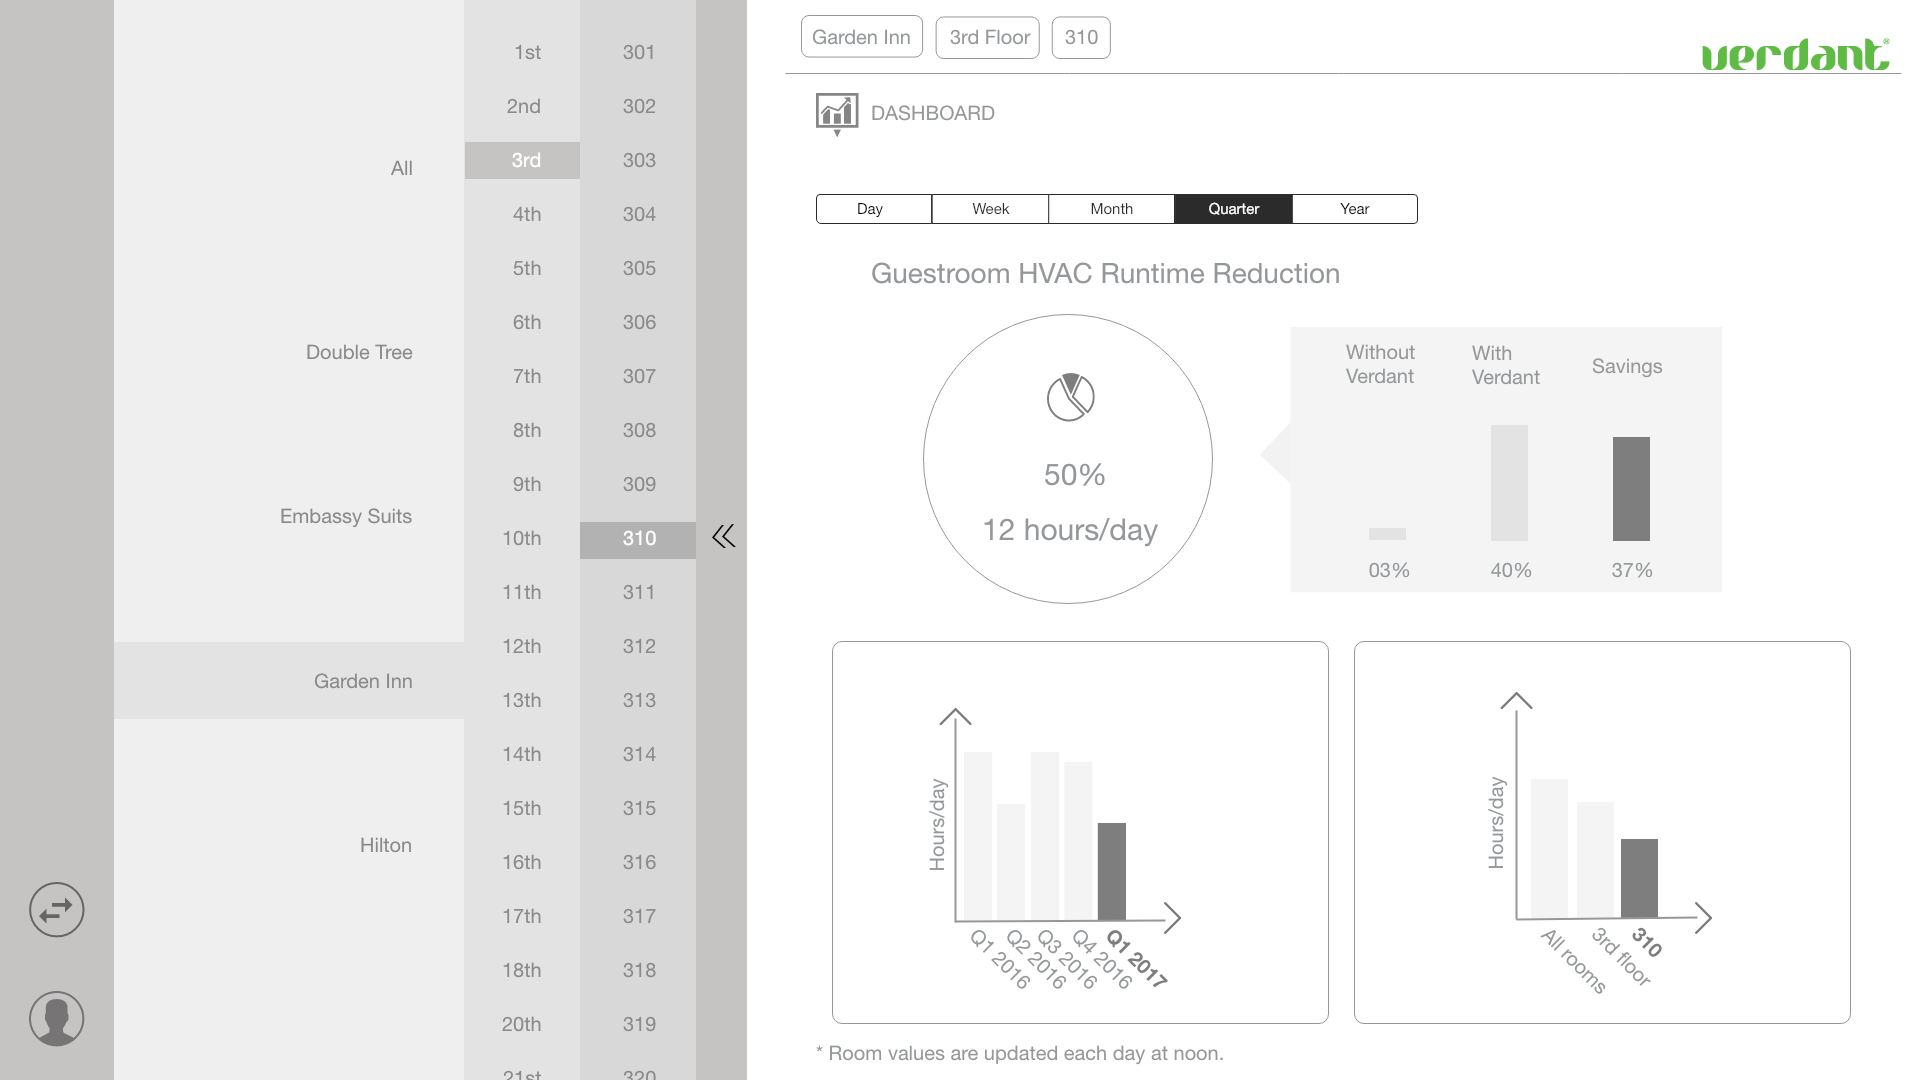Open the user profile avatar icon
This screenshot has width=1920, height=1080.
click(x=56, y=1018)
